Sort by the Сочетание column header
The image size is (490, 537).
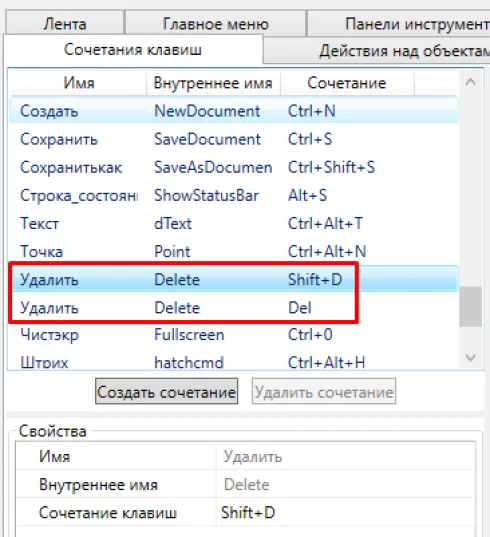(x=347, y=83)
